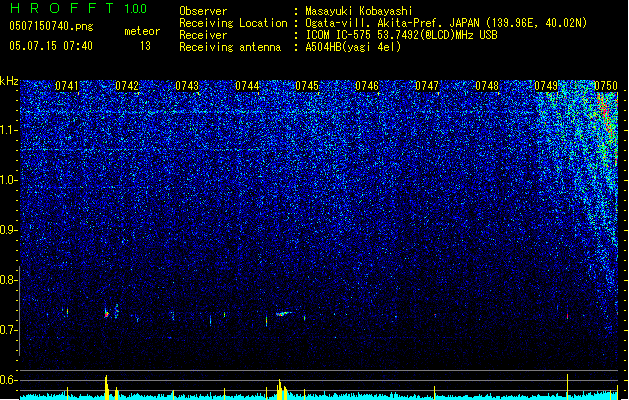Click the 0746 time marker
The height and width of the screenshot is (400, 629).
(x=367, y=86)
